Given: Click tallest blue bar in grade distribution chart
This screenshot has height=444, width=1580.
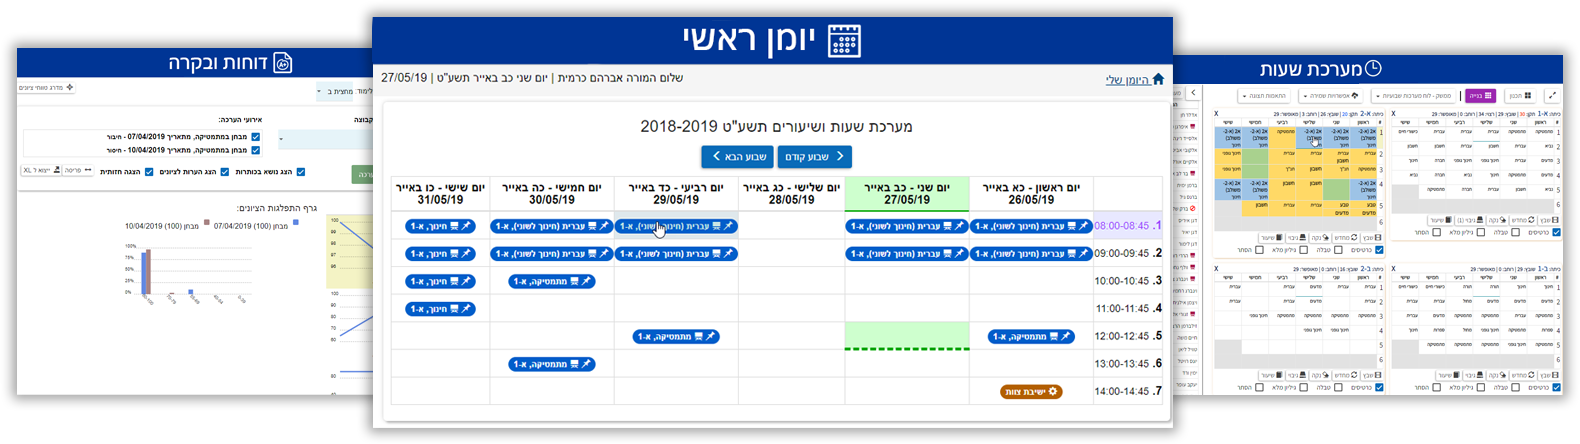Looking at the screenshot, I should coord(143,272).
